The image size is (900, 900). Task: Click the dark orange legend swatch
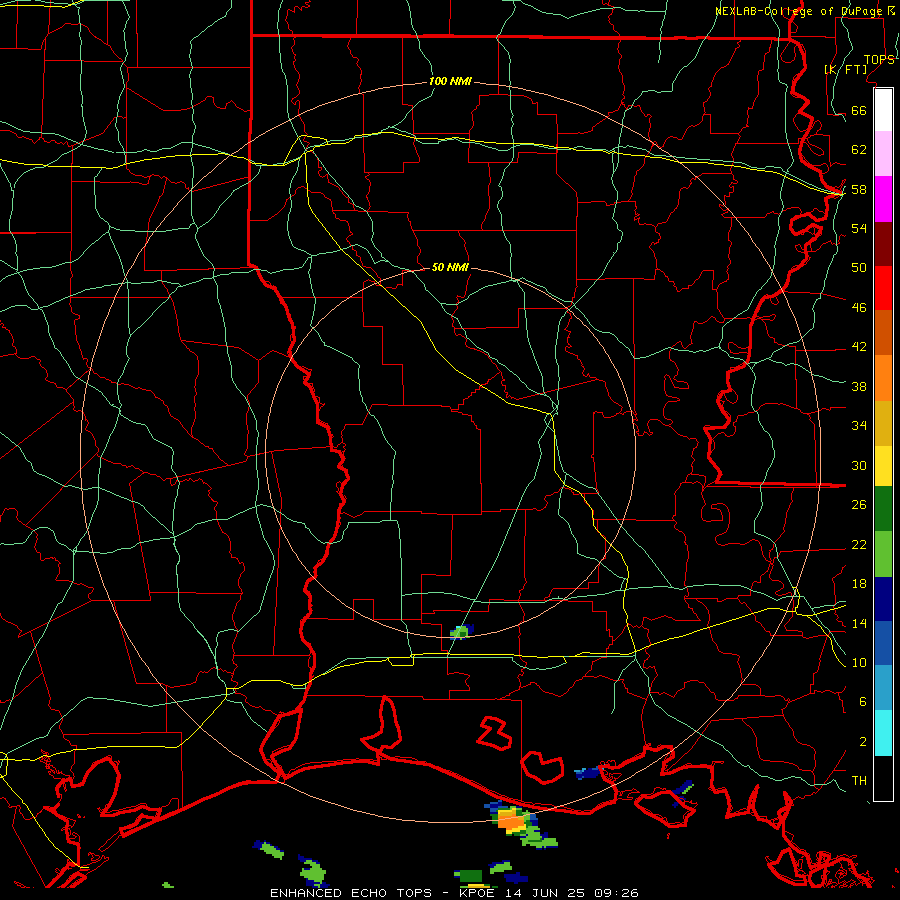pos(883,332)
